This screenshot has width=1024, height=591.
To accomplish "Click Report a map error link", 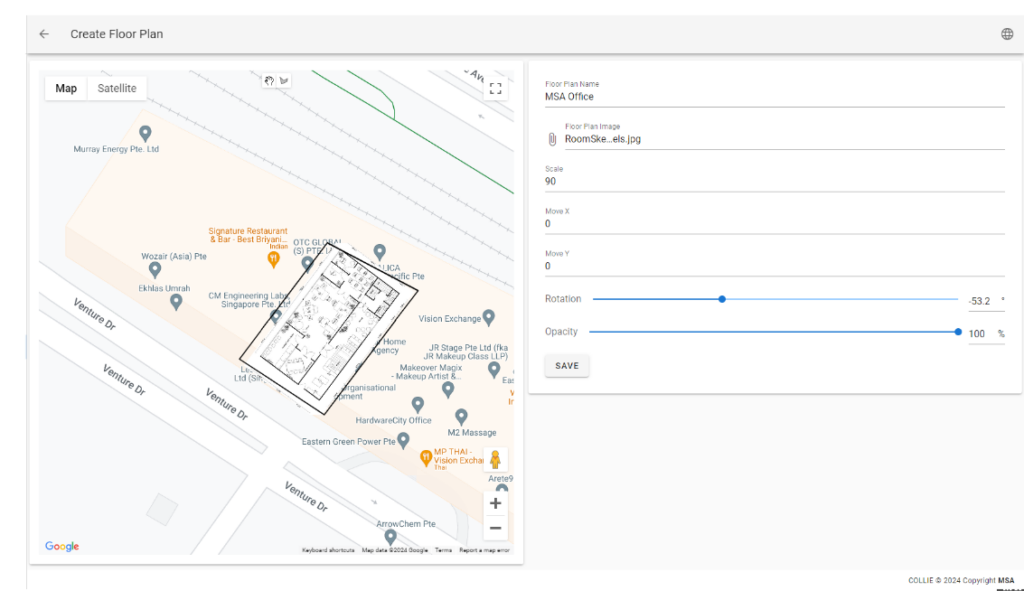I will pyautogui.click(x=484, y=550).
